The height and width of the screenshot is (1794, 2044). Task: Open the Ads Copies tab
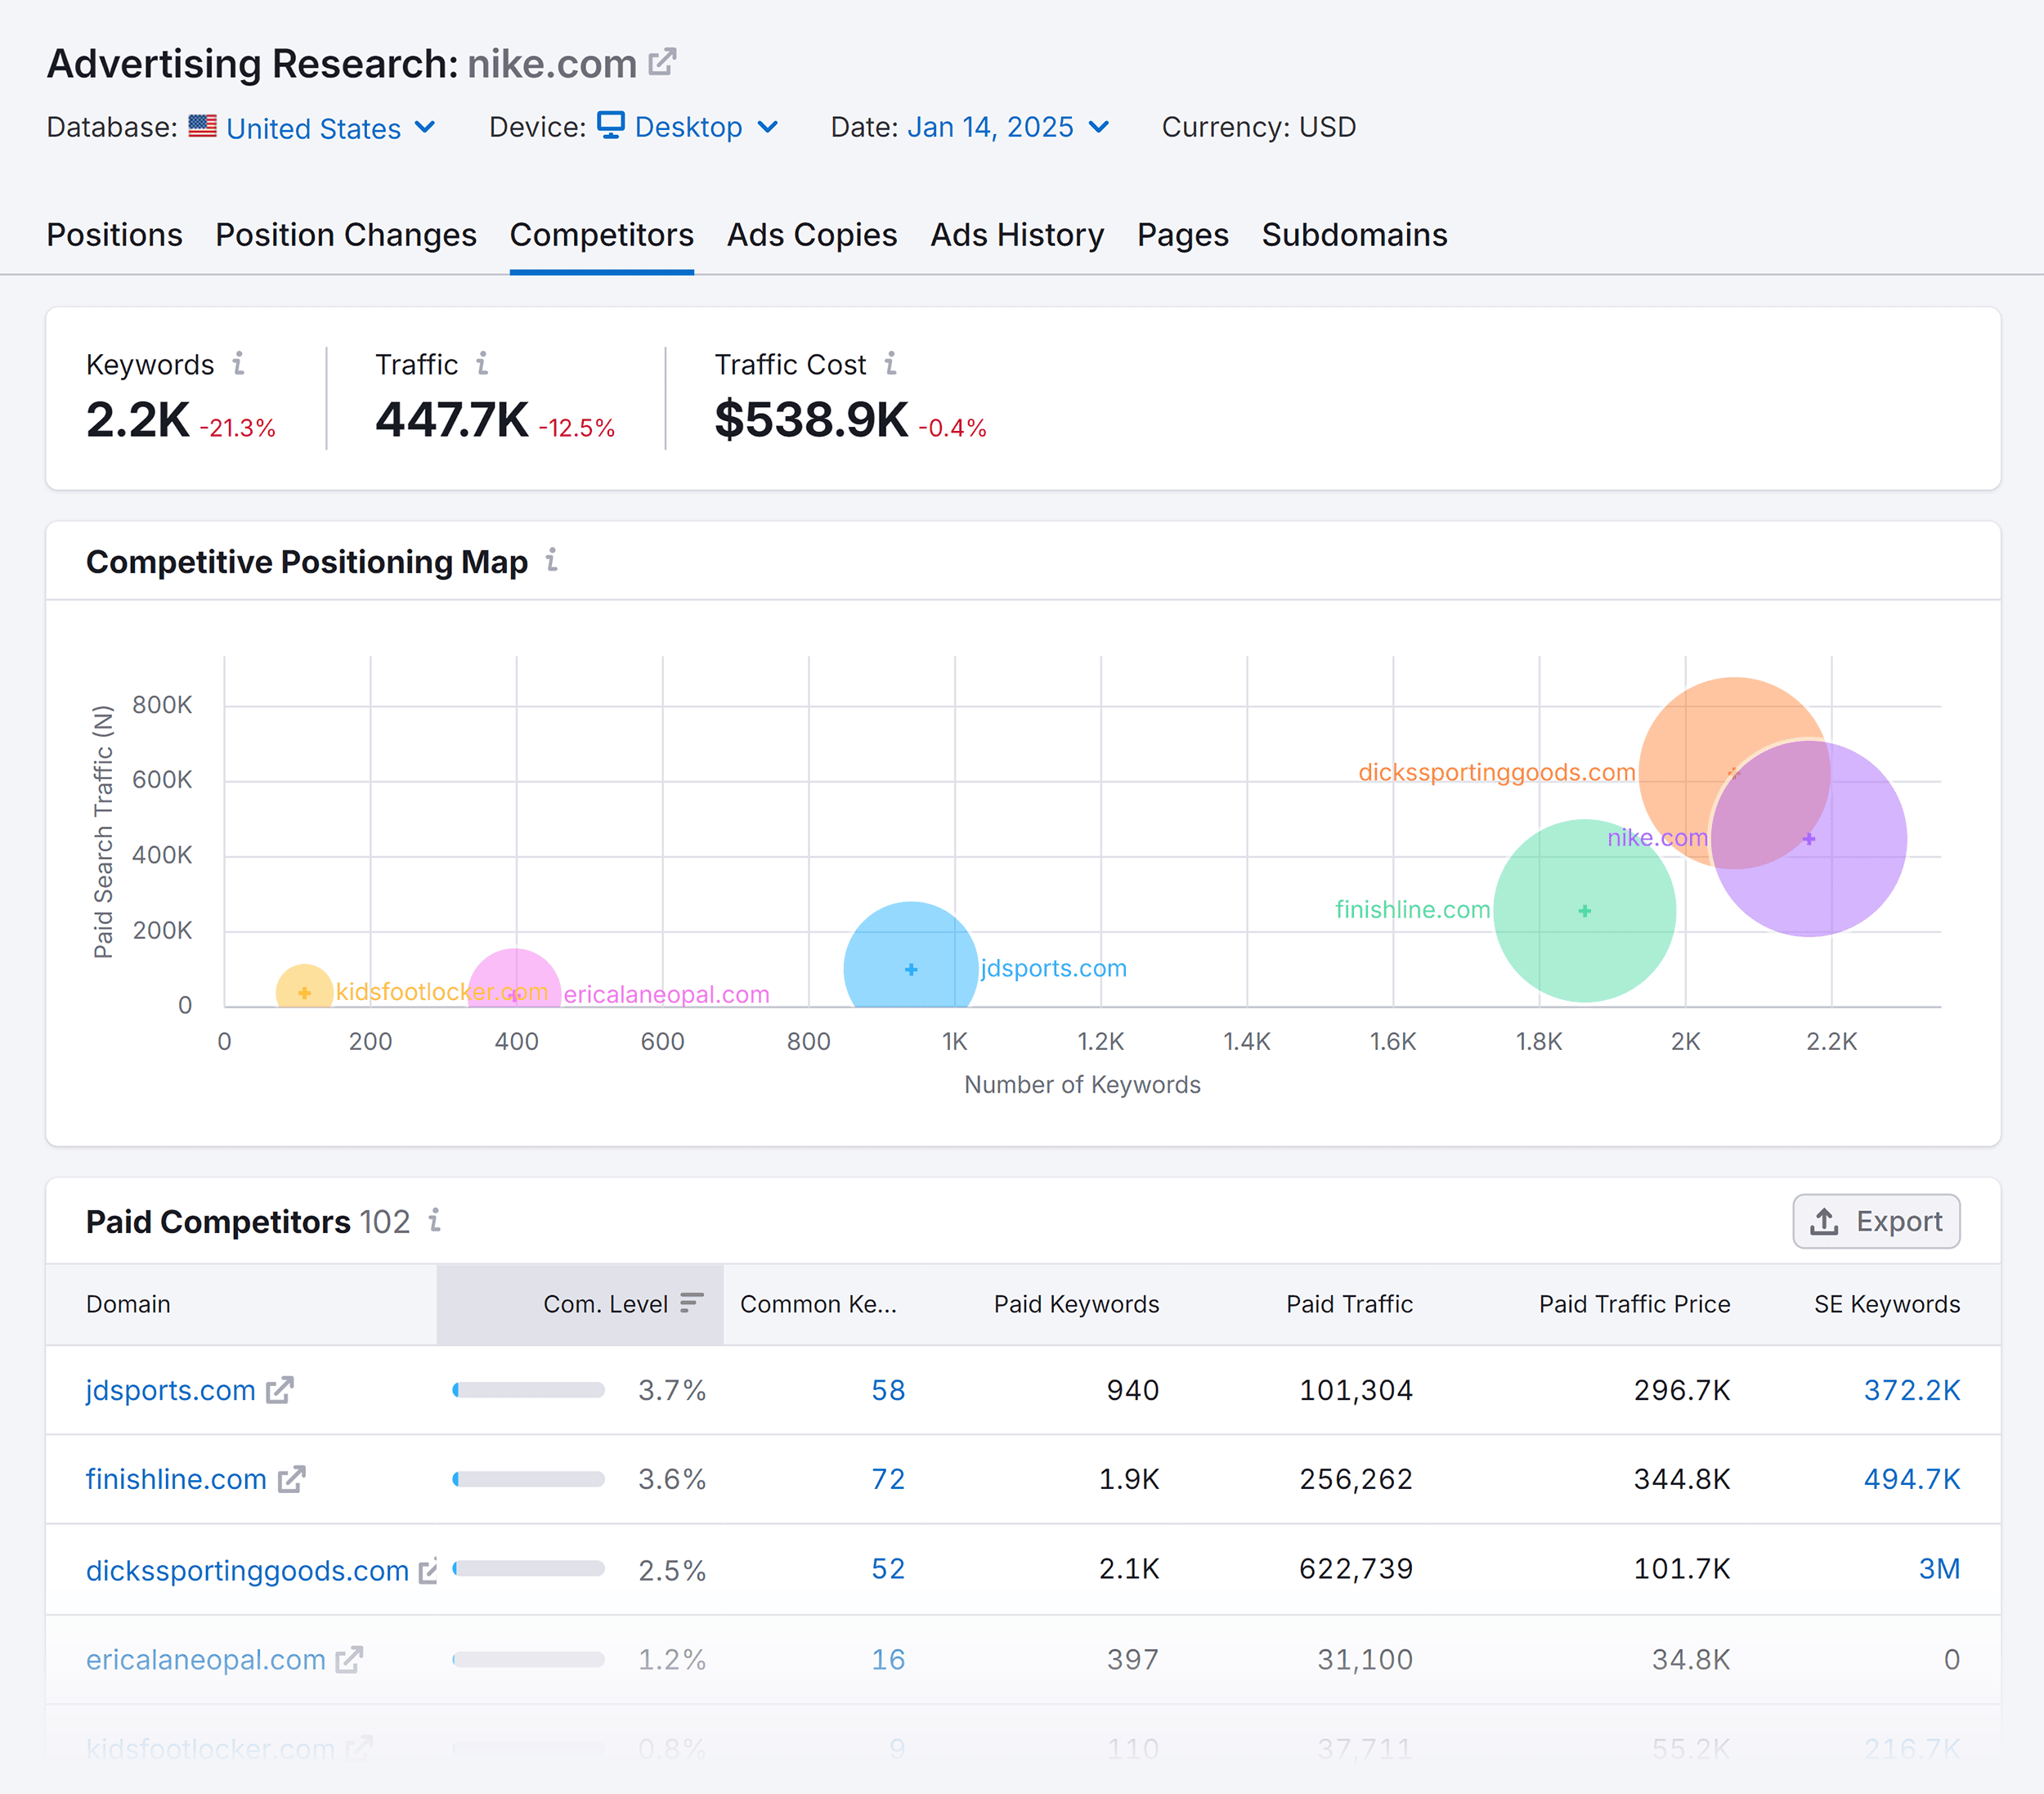pos(812,235)
